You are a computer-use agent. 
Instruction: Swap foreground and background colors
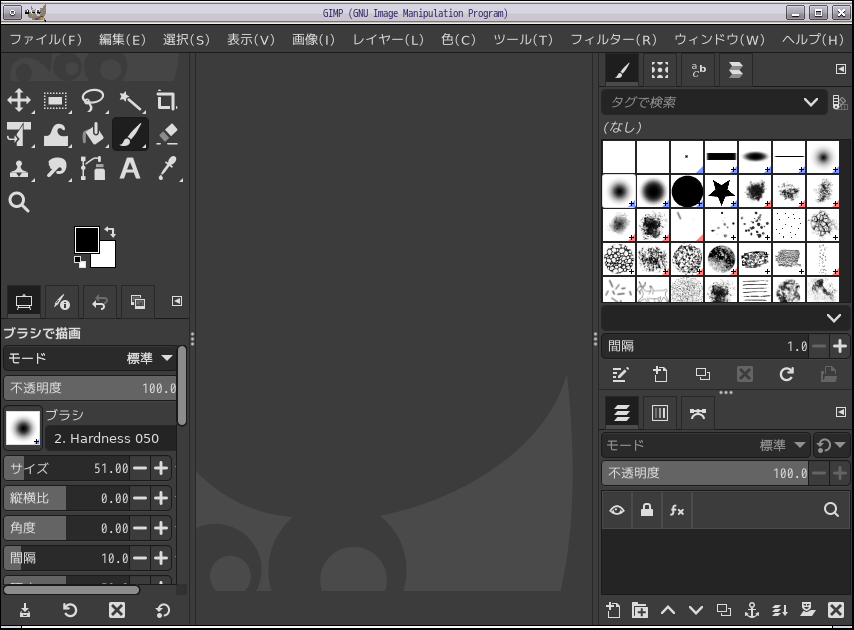(x=110, y=232)
